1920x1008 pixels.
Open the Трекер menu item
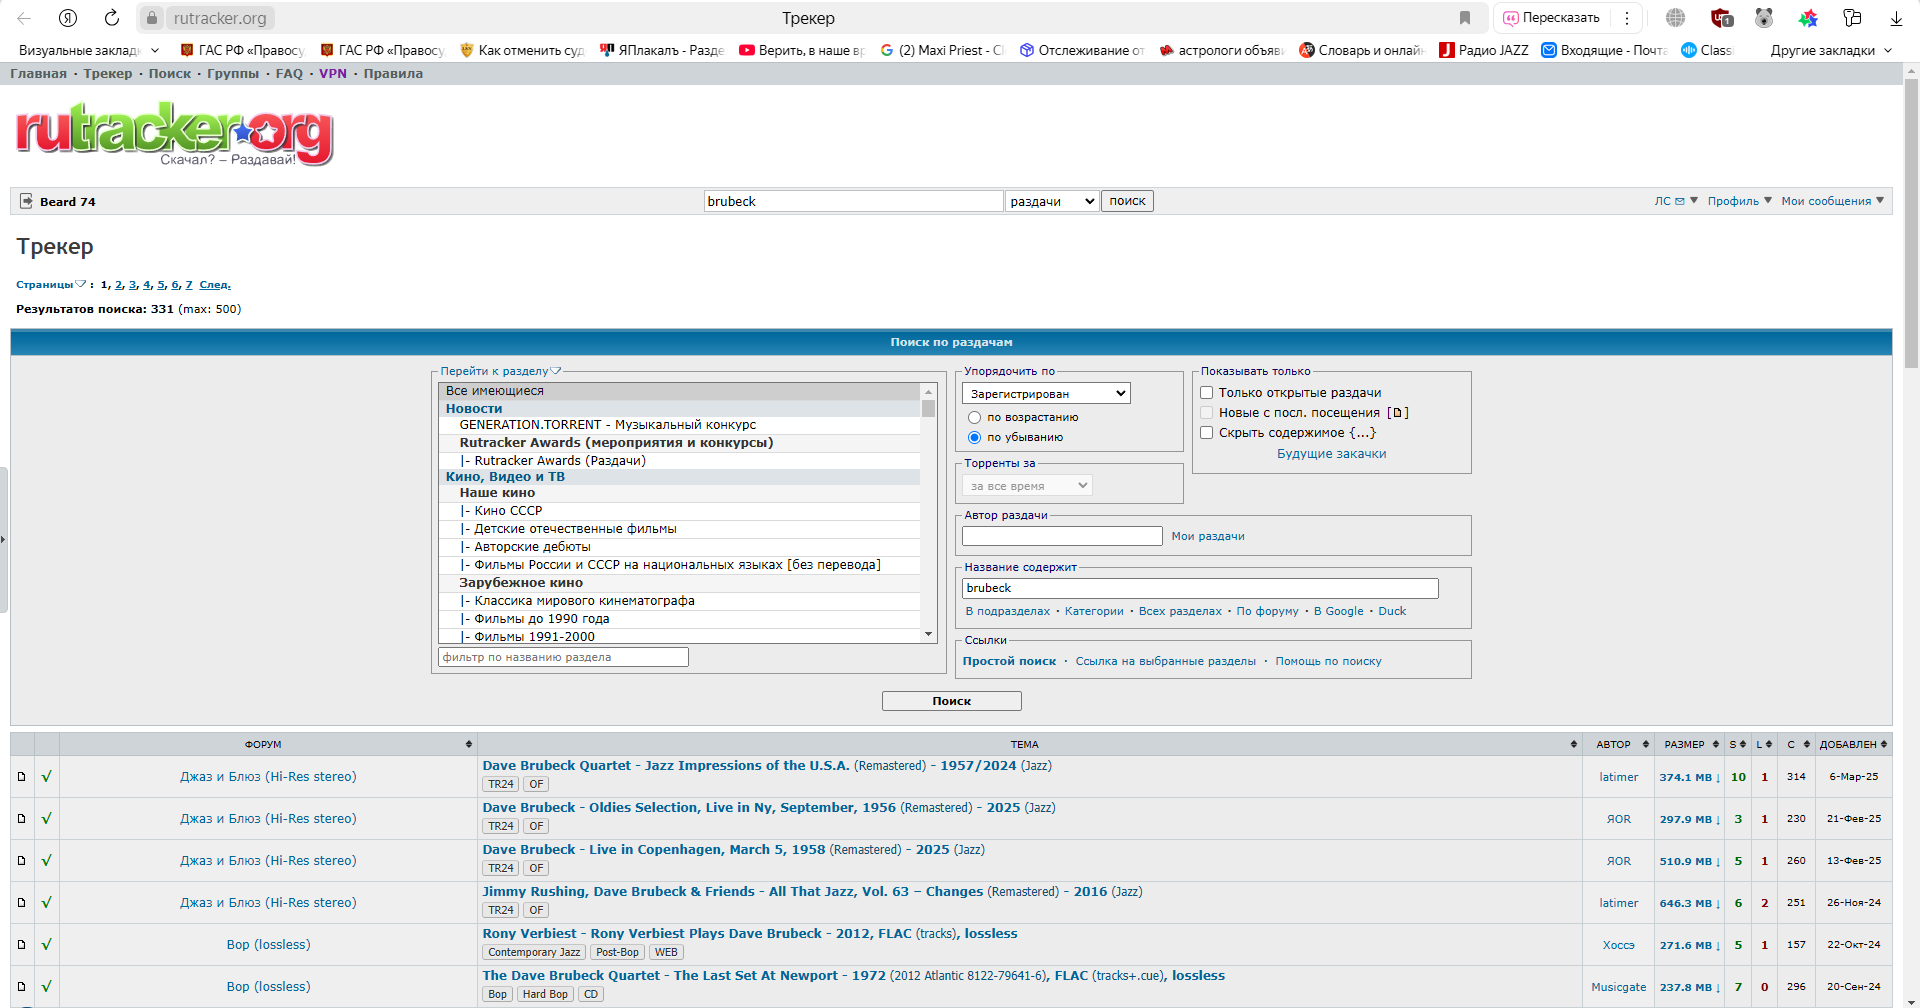108,74
